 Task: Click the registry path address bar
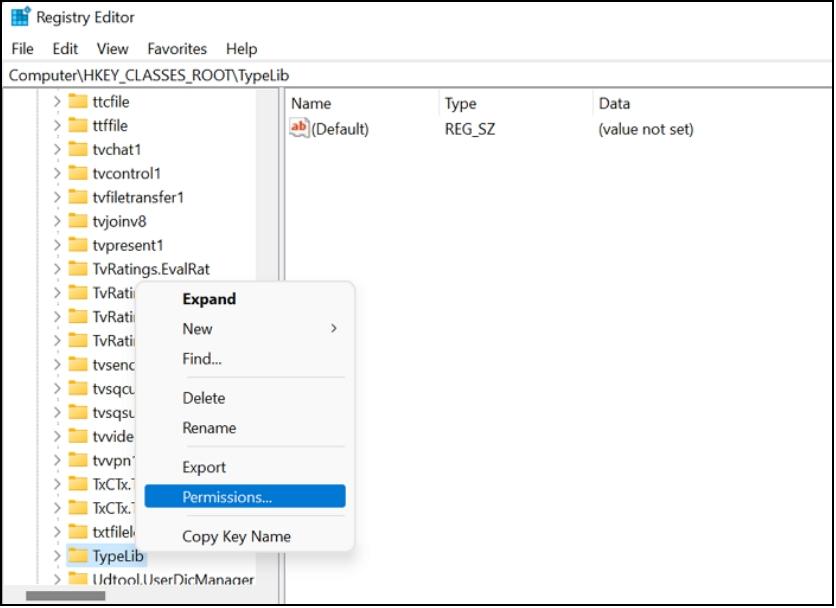pos(400,75)
